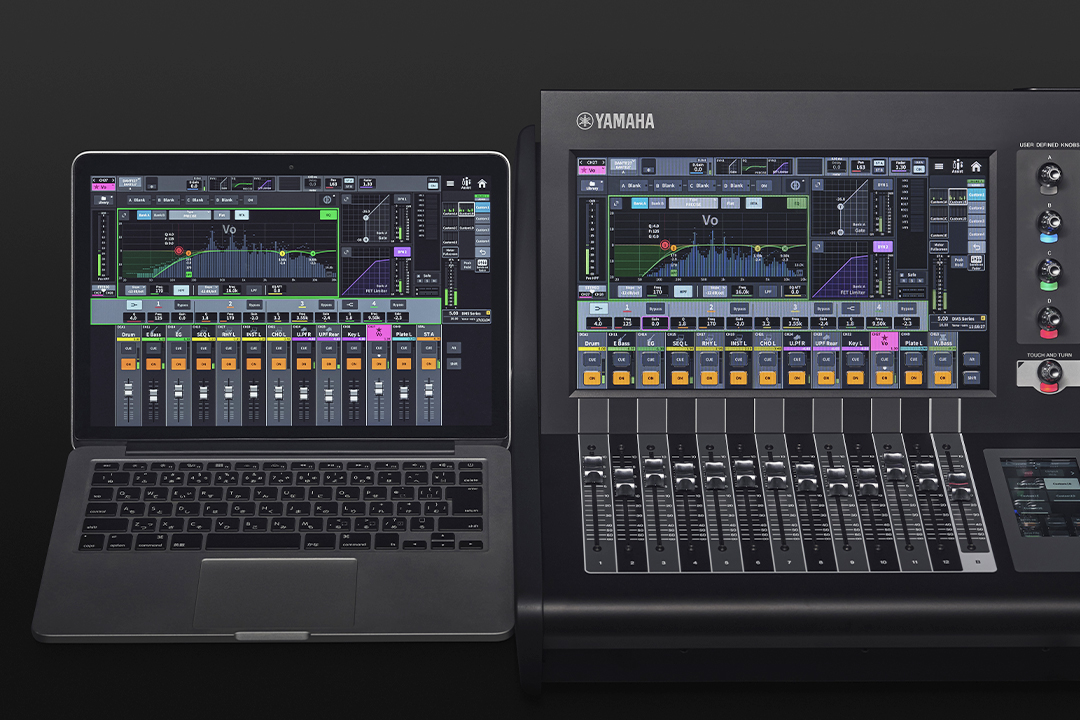The width and height of the screenshot is (1080, 720).
Task: Open B Blank slot dropdown on mixer
Action: pos(668,185)
